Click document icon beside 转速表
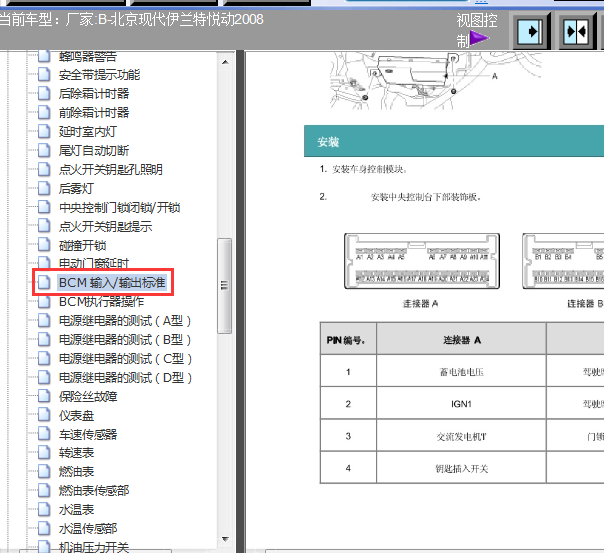Screen dimensions: 604x553 (44, 452)
